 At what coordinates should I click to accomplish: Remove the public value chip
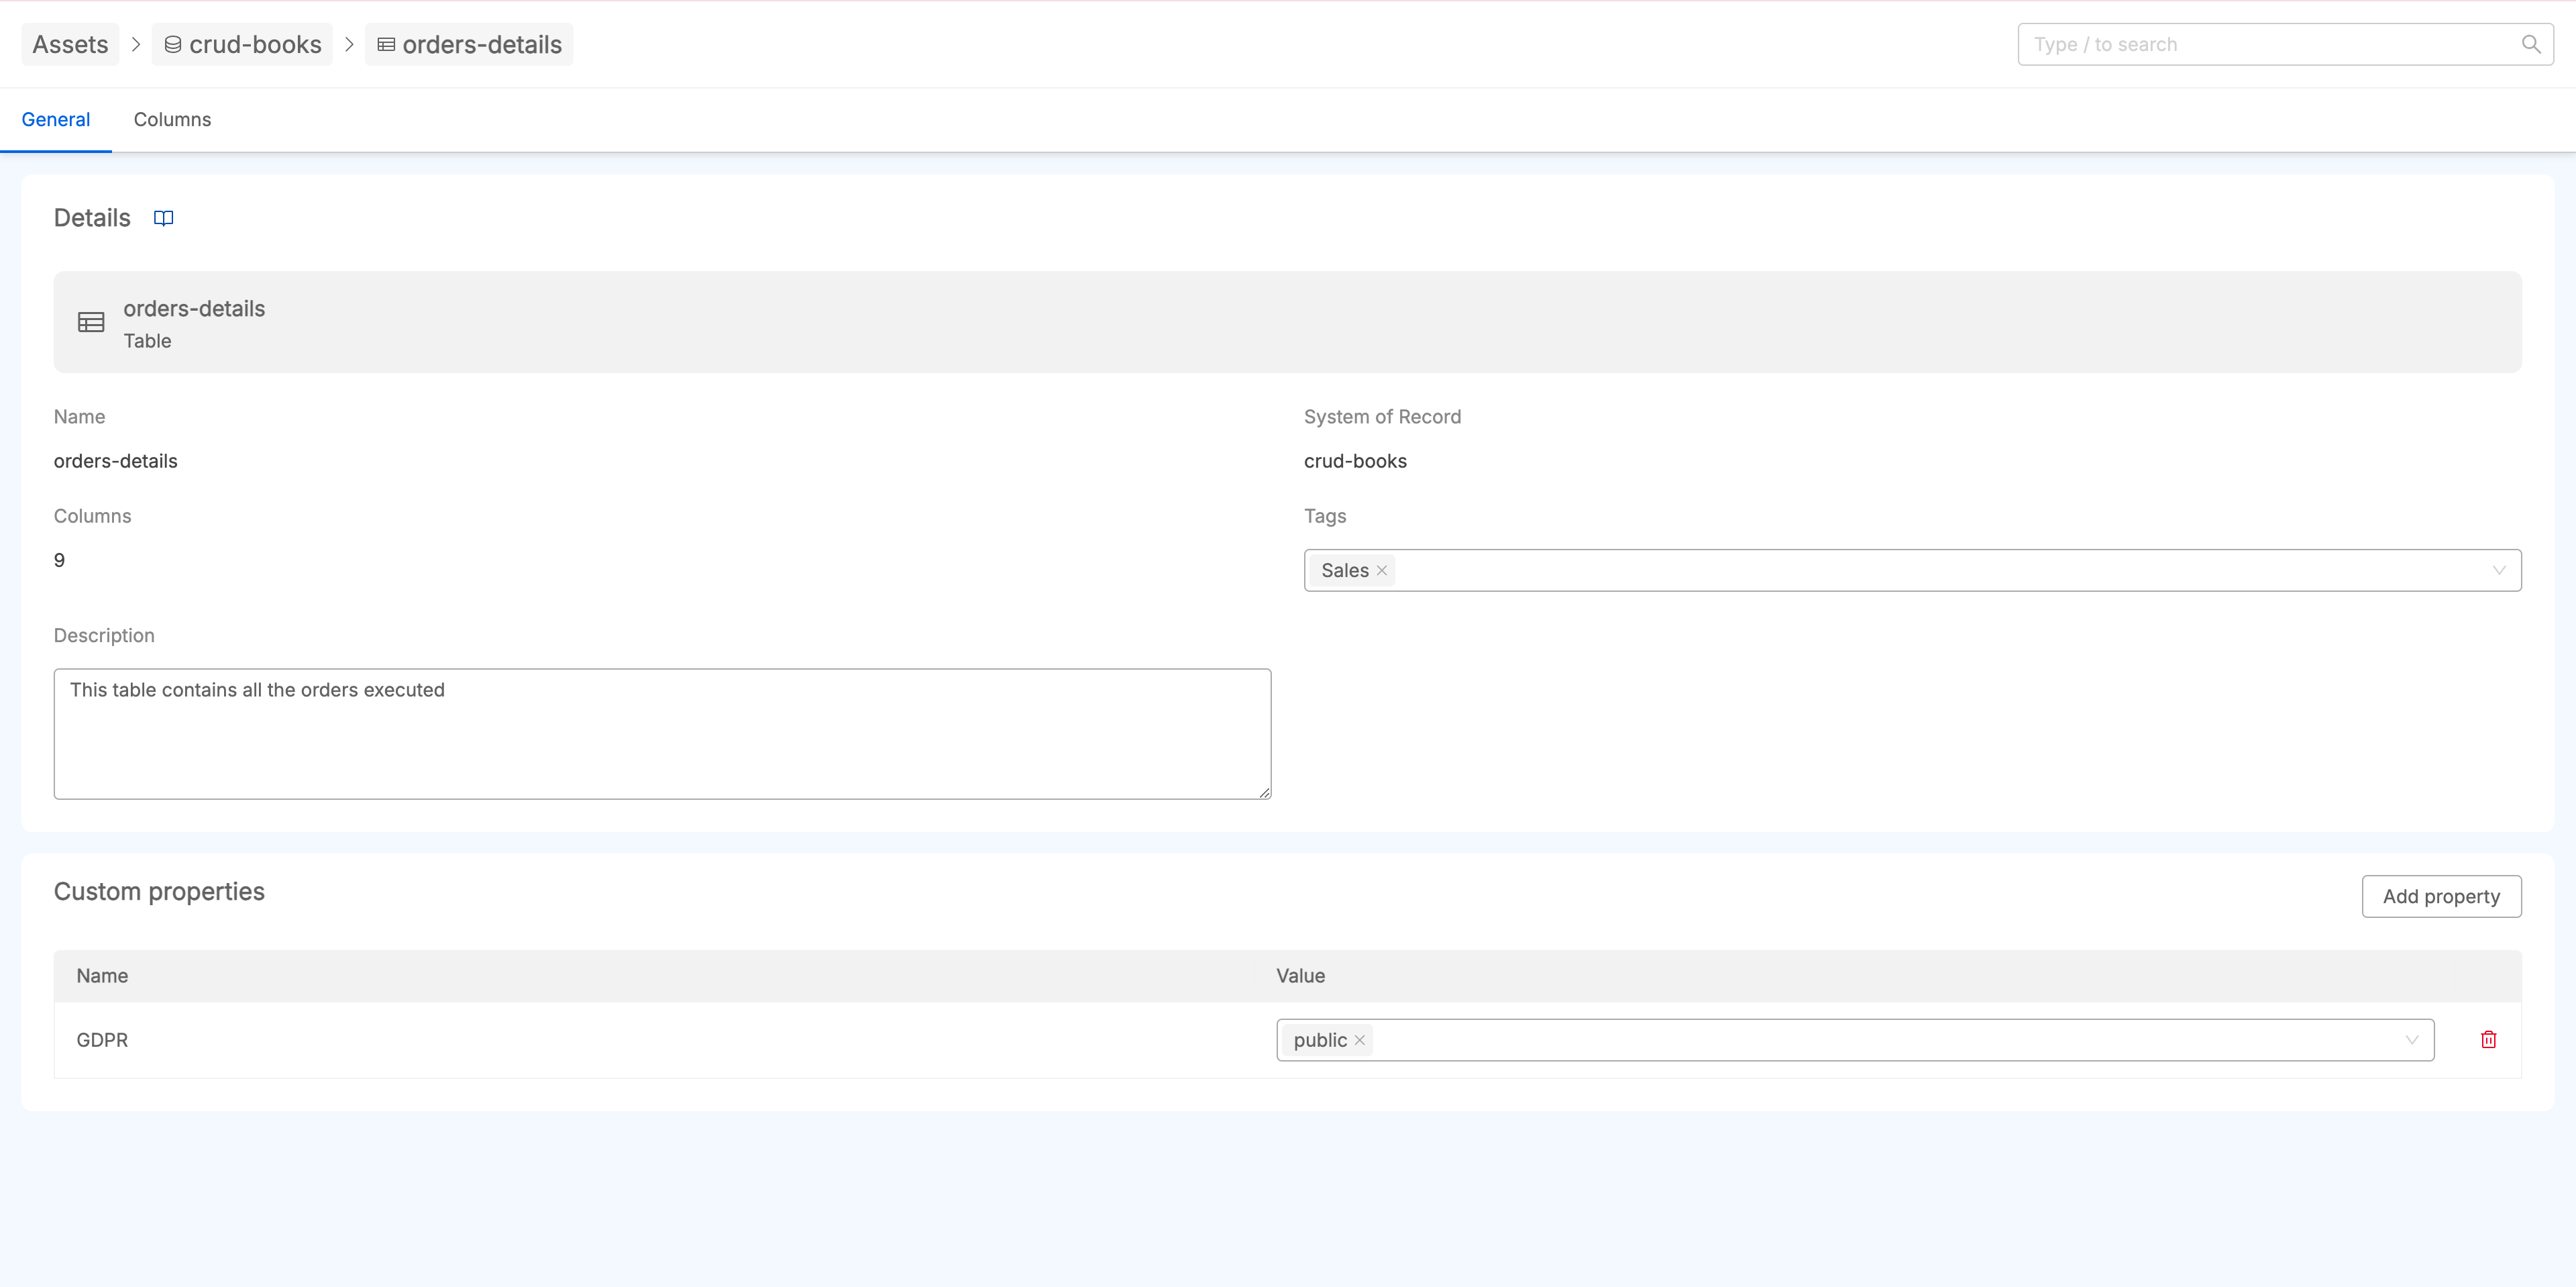pyautogui.click(x=1360, y=1040)
